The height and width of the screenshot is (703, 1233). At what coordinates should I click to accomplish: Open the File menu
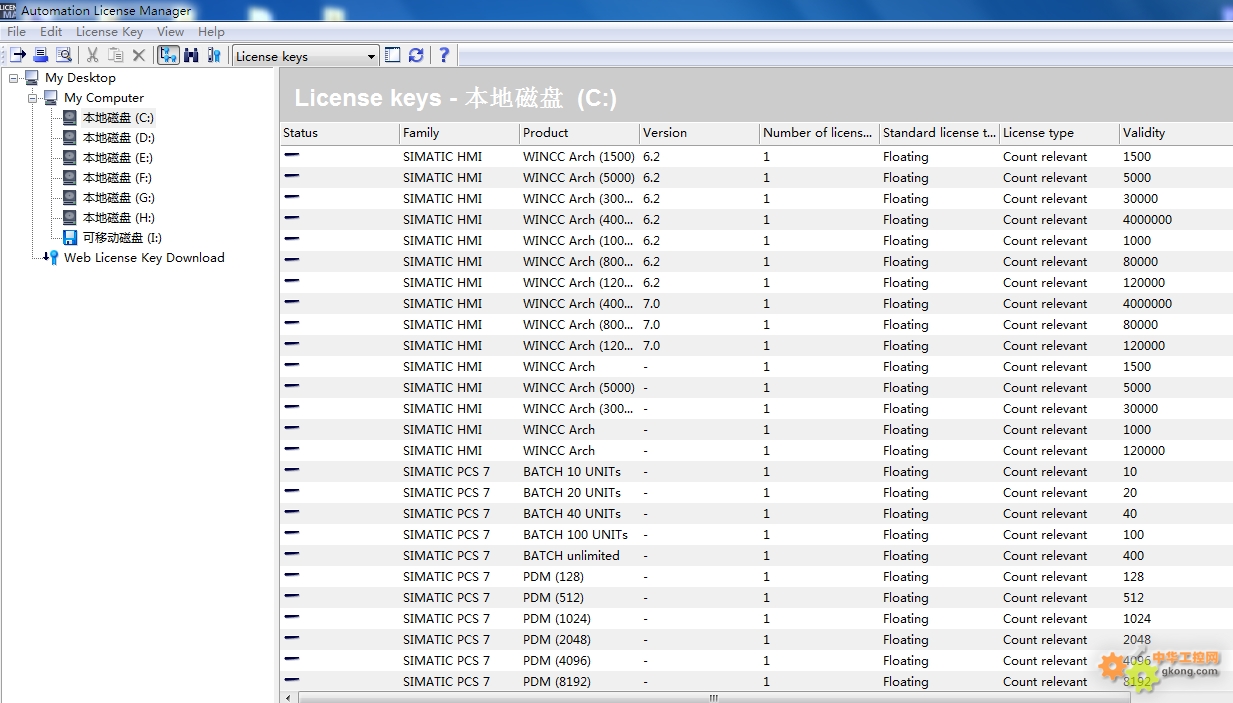click(16, 32)
